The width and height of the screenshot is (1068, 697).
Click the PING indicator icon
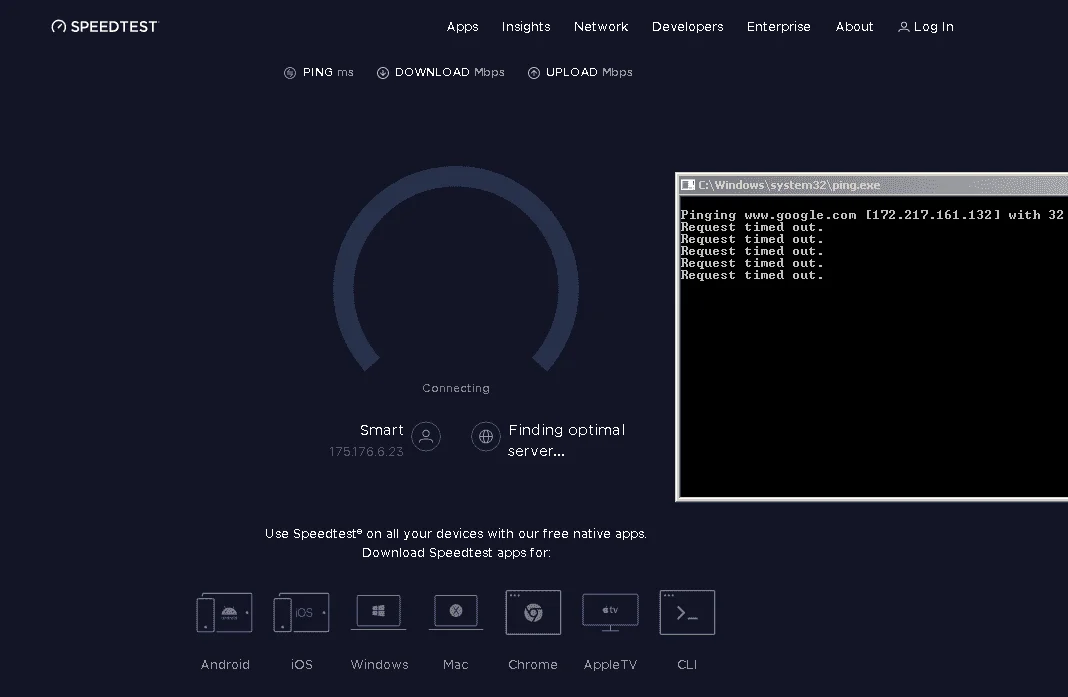(x=290, y=73)
